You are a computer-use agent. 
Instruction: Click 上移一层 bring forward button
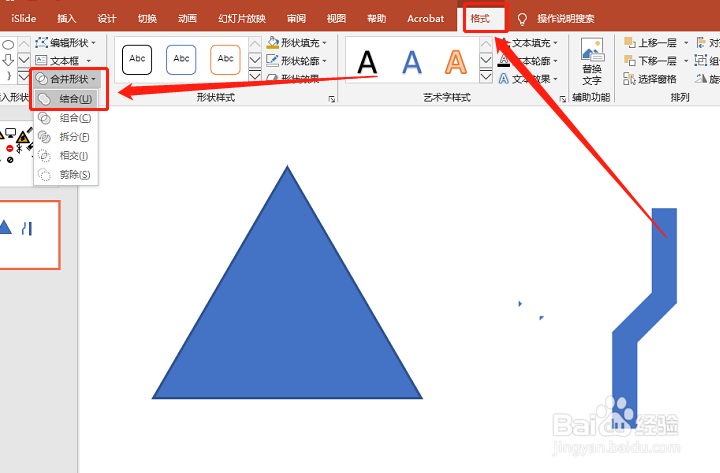(x=650, y=43)
